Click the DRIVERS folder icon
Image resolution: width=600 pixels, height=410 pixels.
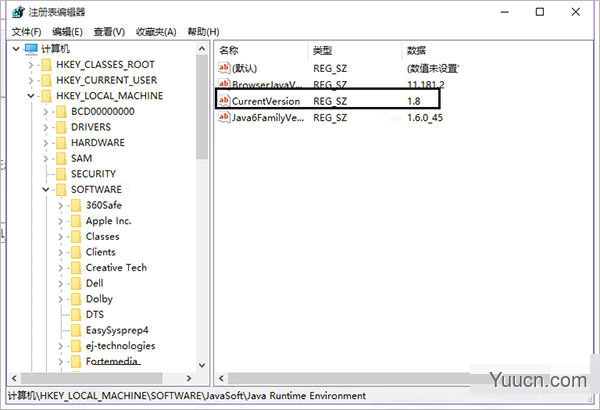[61, 127]
